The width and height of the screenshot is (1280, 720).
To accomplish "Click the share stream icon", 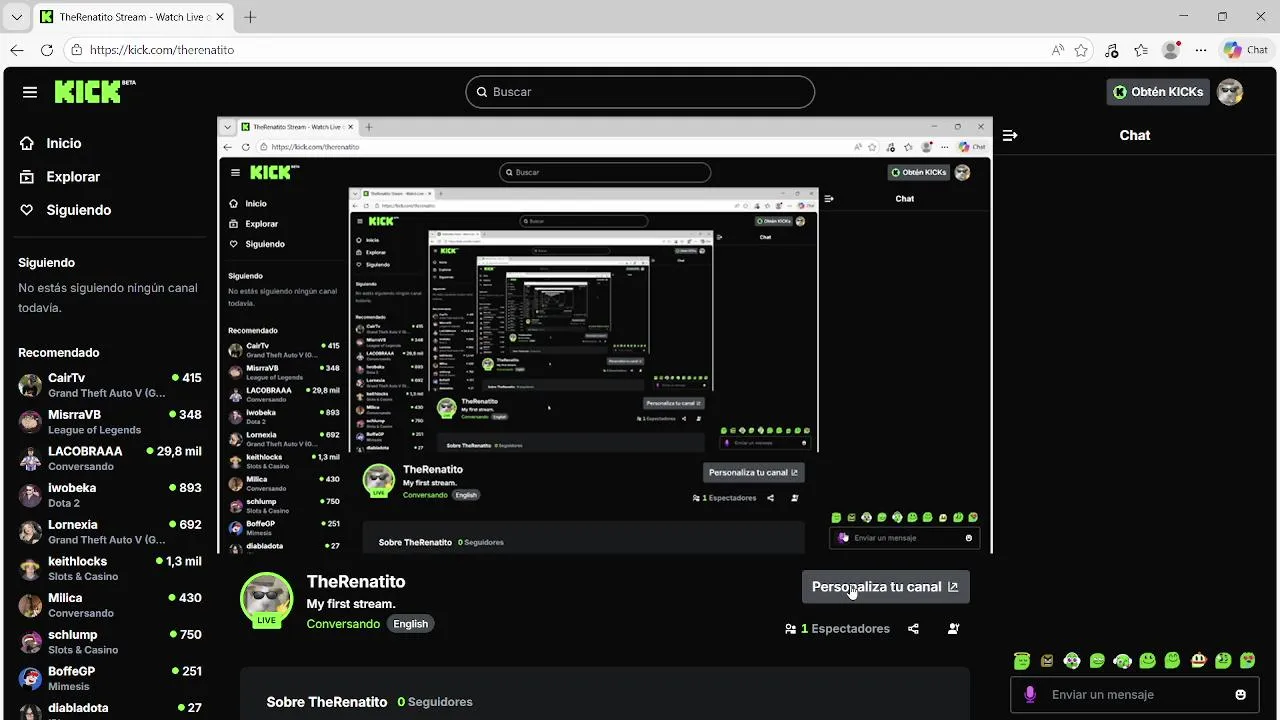I will [913, 629].
